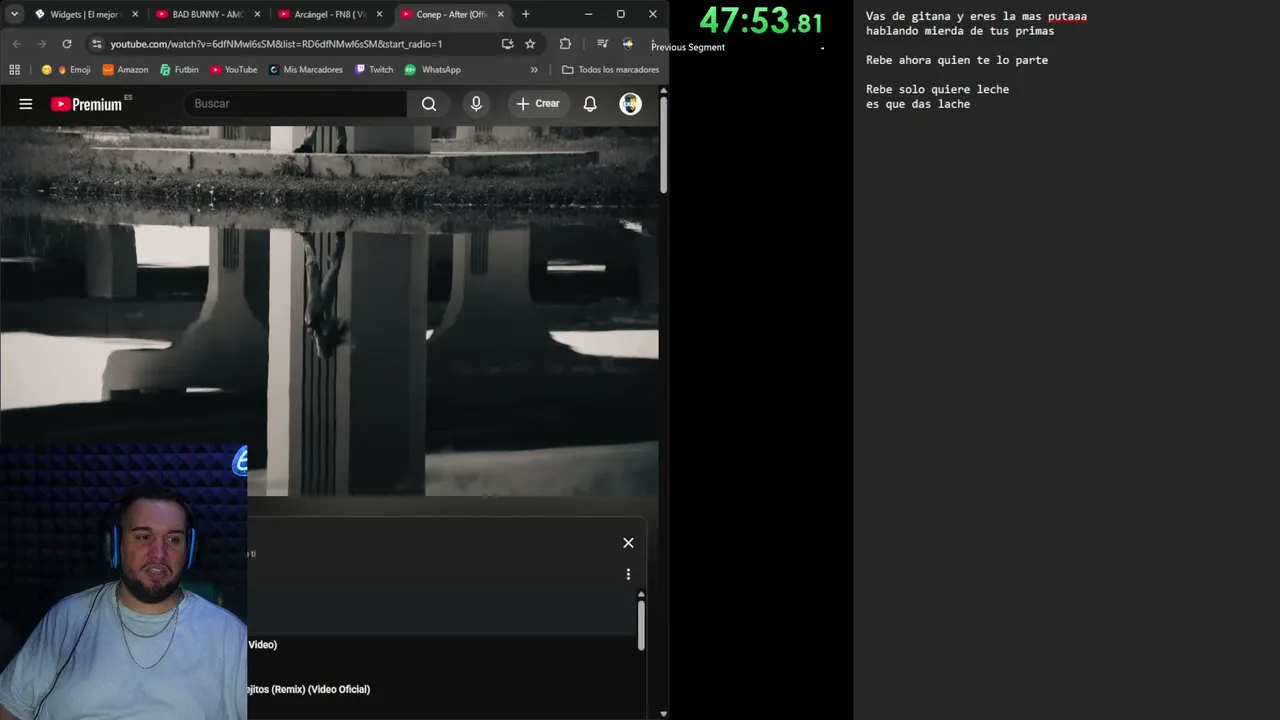Open the YouTube account avatar menu
Viewport: 1280px width, 720px height.
[x=630, y=104]
